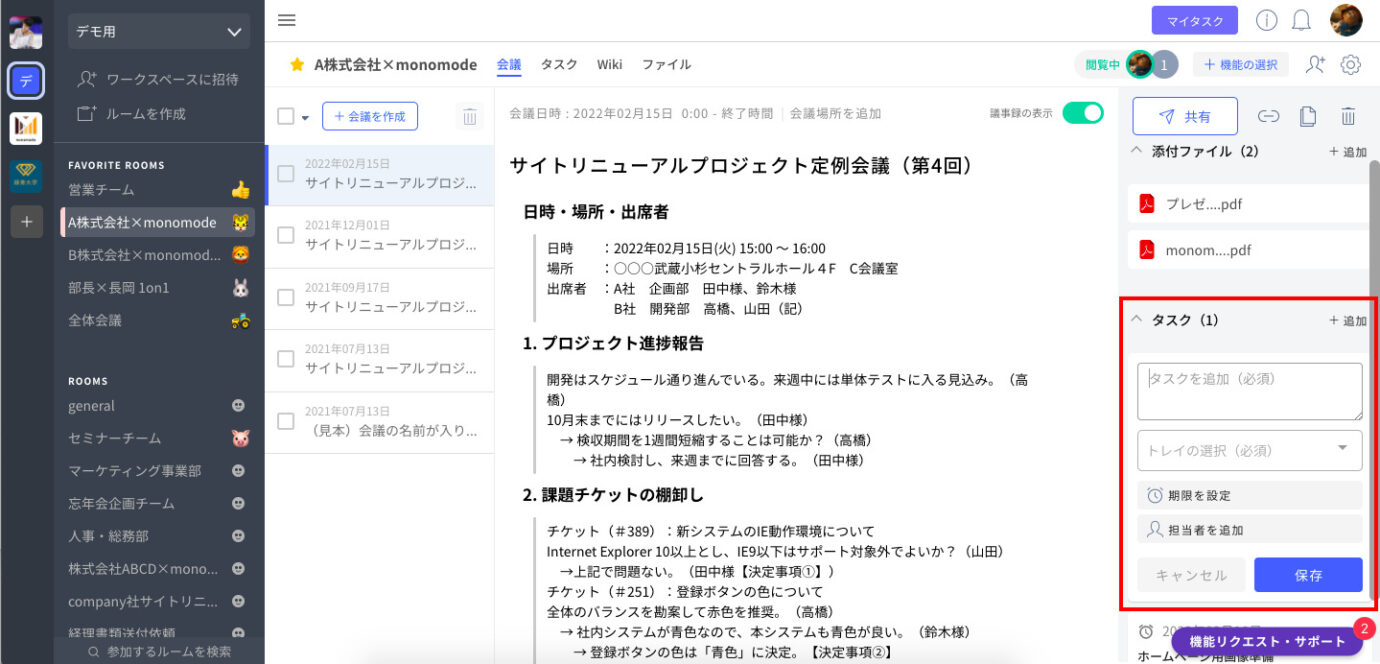Open help using the info icon

[1266, 19]
